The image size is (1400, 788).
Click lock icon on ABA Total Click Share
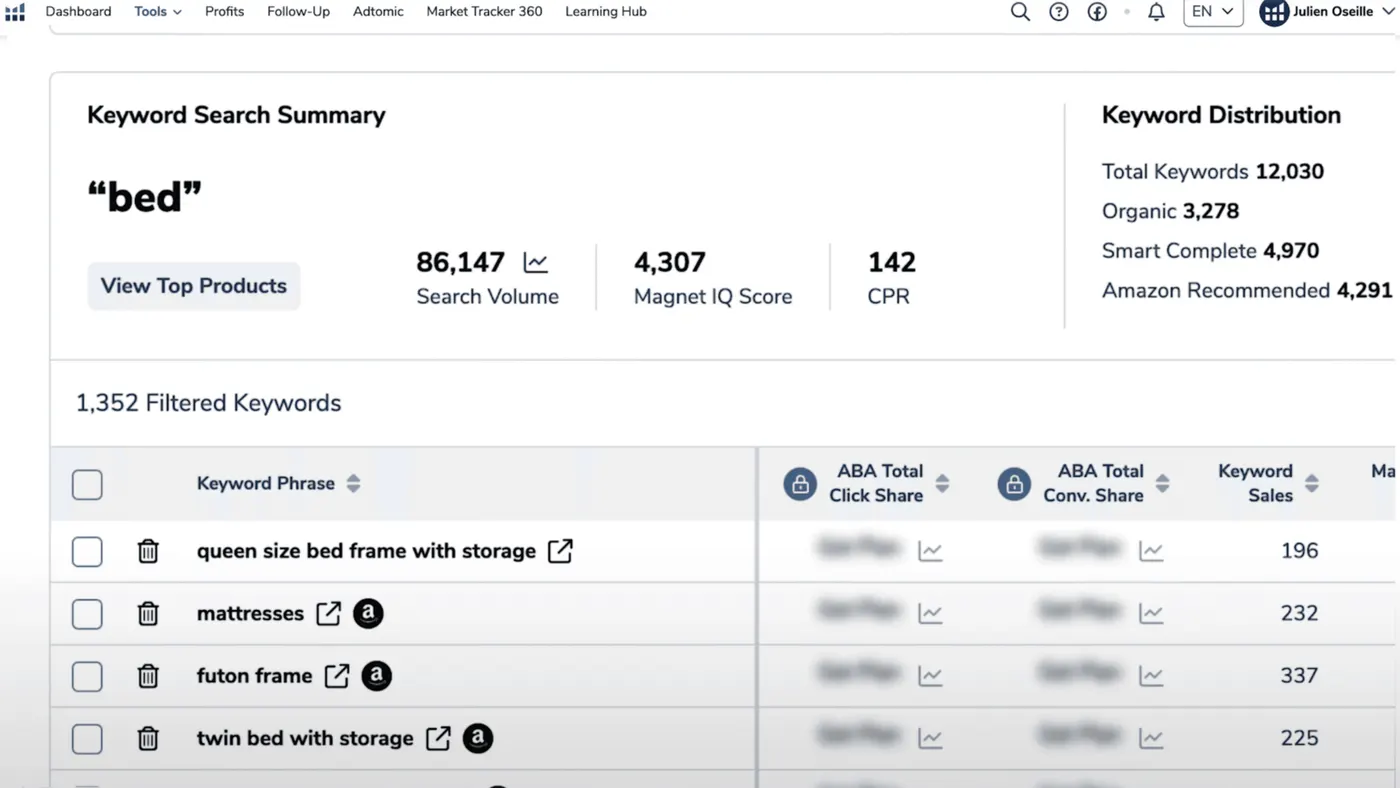point(800,484)
